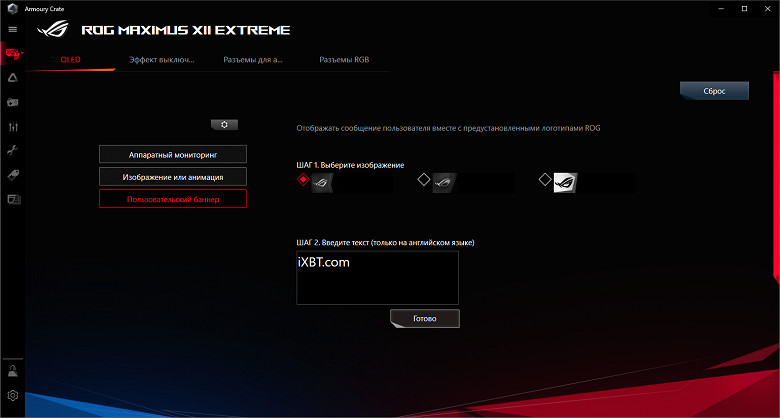Screen dimensions: 780x418
Task: Click the Отображать сообщение пользователя description text
Action: click(x=448, y=128)
